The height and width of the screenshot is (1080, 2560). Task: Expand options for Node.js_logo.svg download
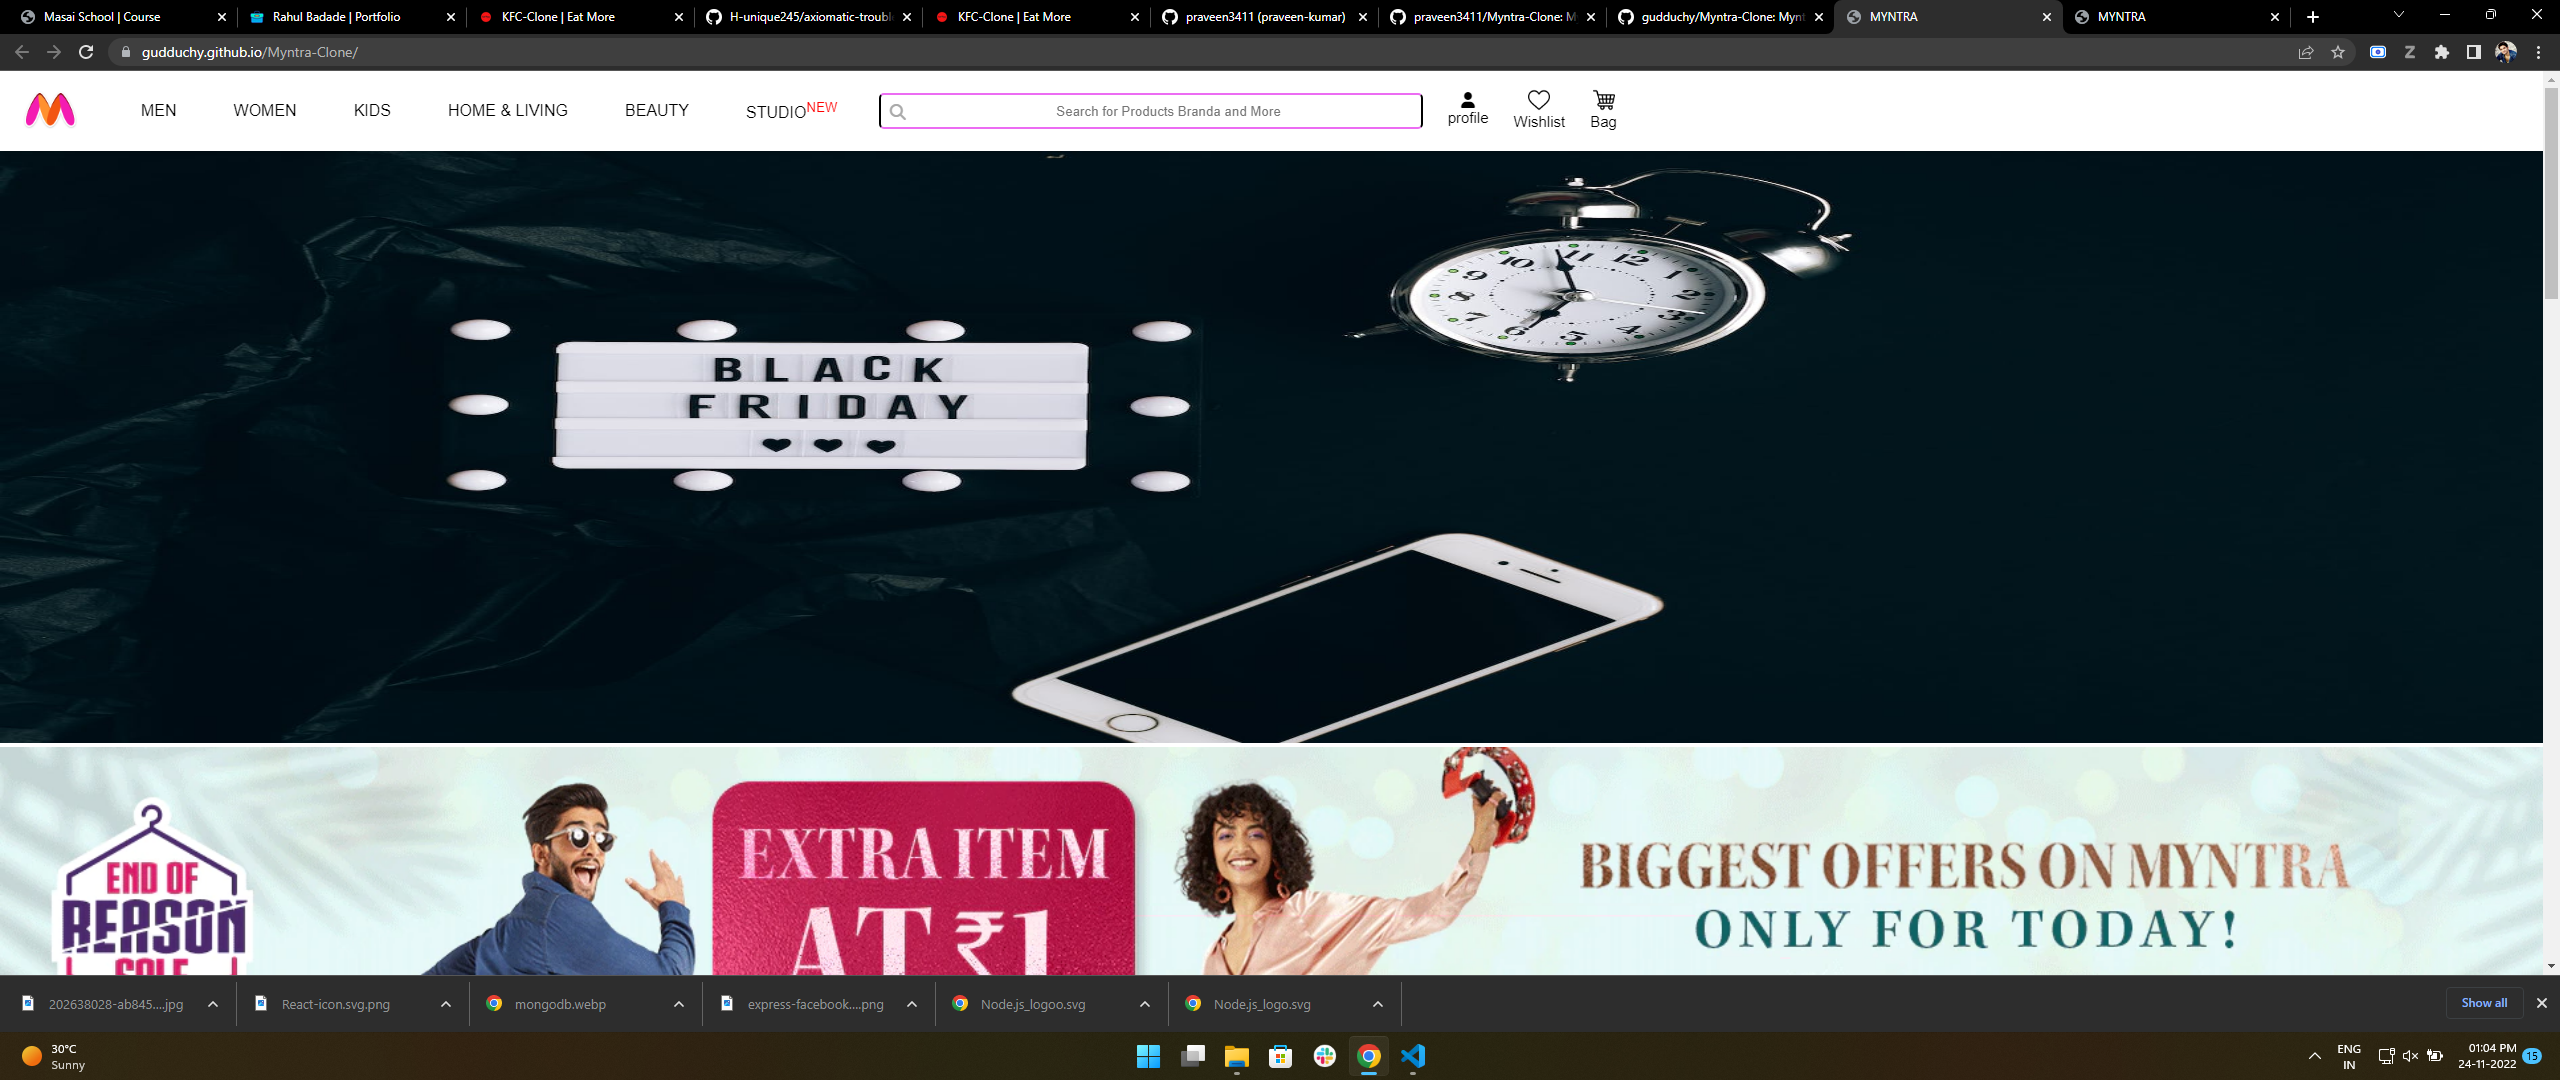pos(1378,1004)
